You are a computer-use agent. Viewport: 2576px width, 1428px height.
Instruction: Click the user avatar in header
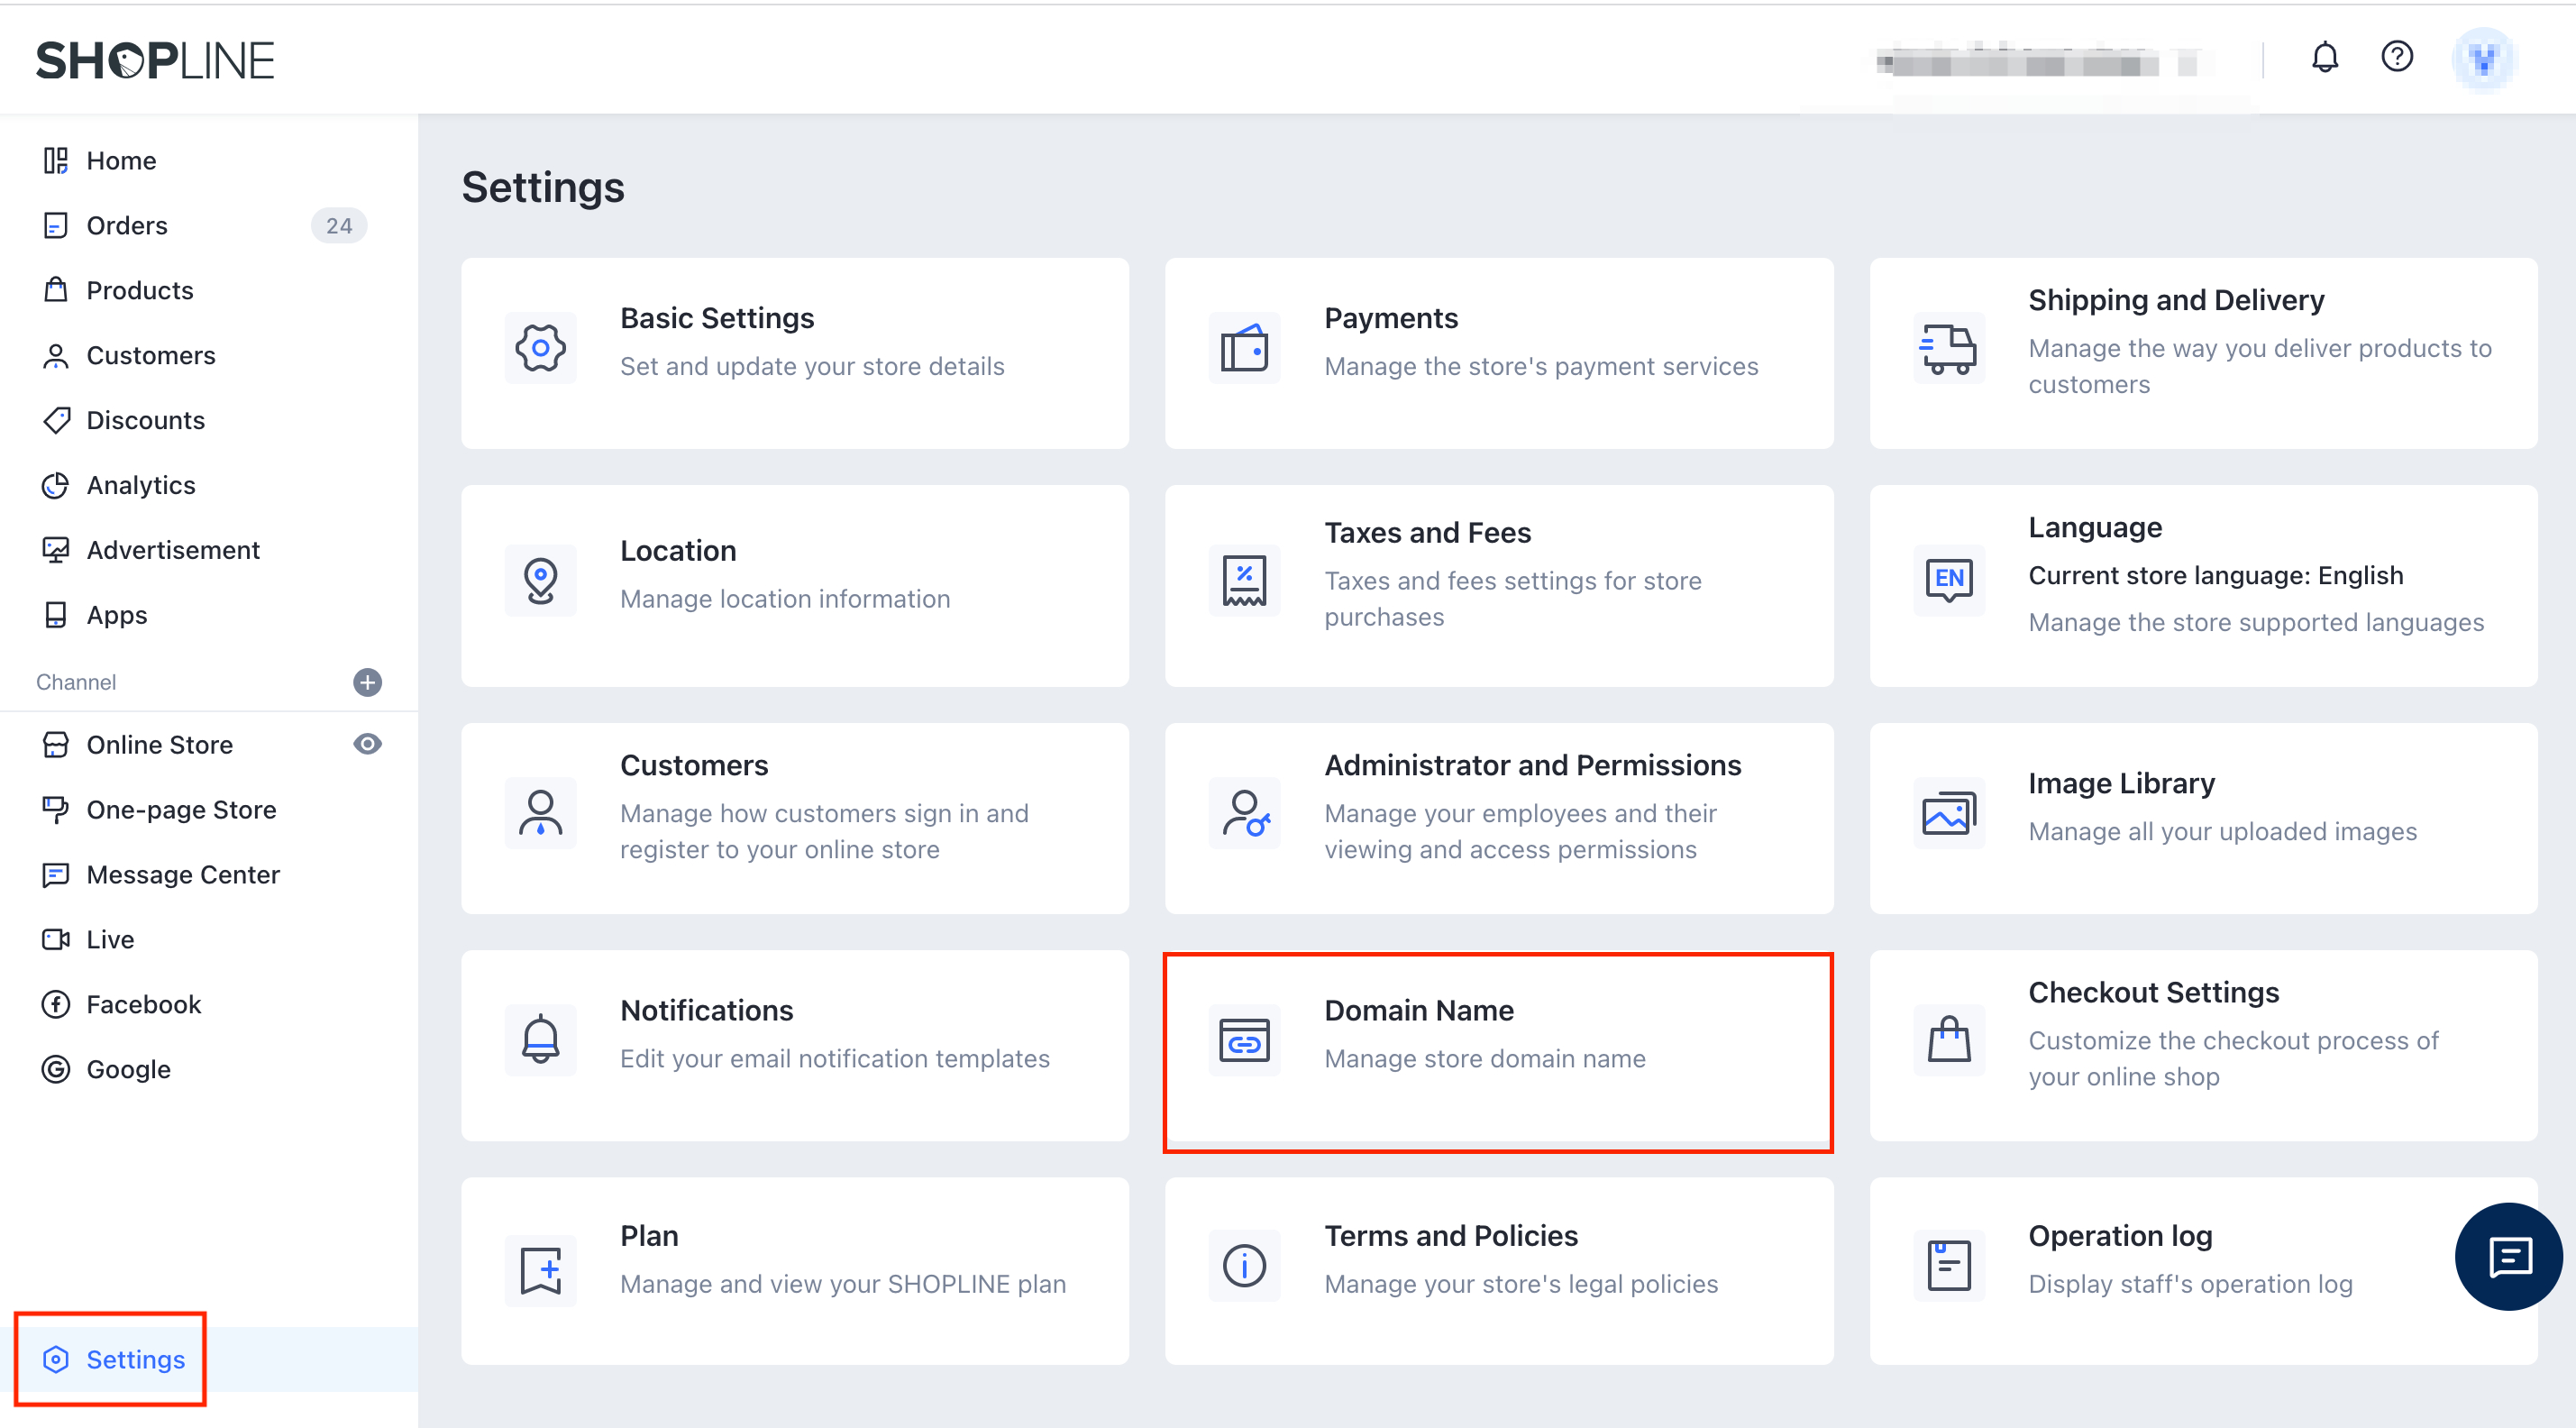point(2483,60)
